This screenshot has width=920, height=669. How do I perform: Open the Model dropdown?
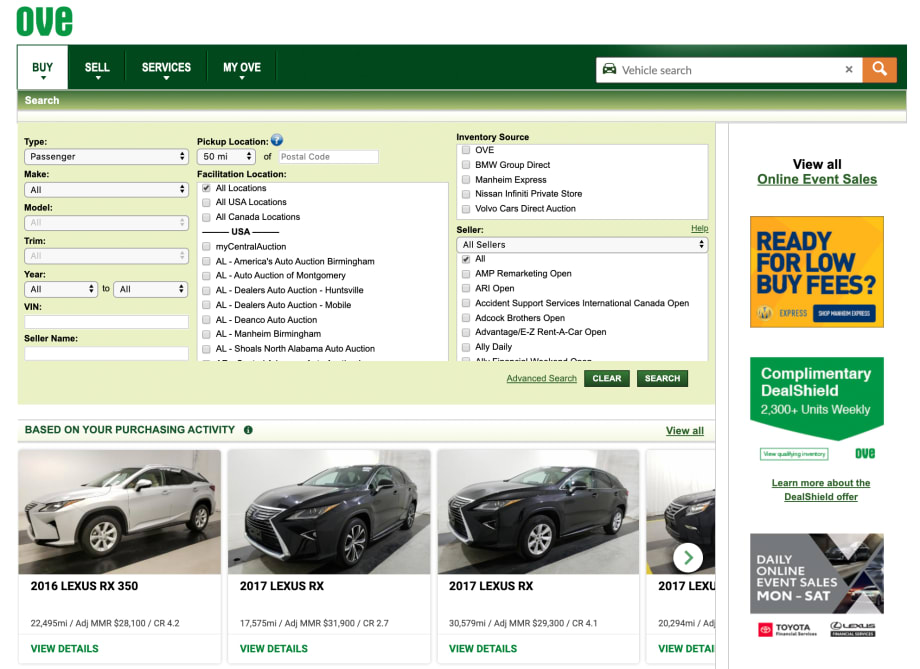[106, 223]
